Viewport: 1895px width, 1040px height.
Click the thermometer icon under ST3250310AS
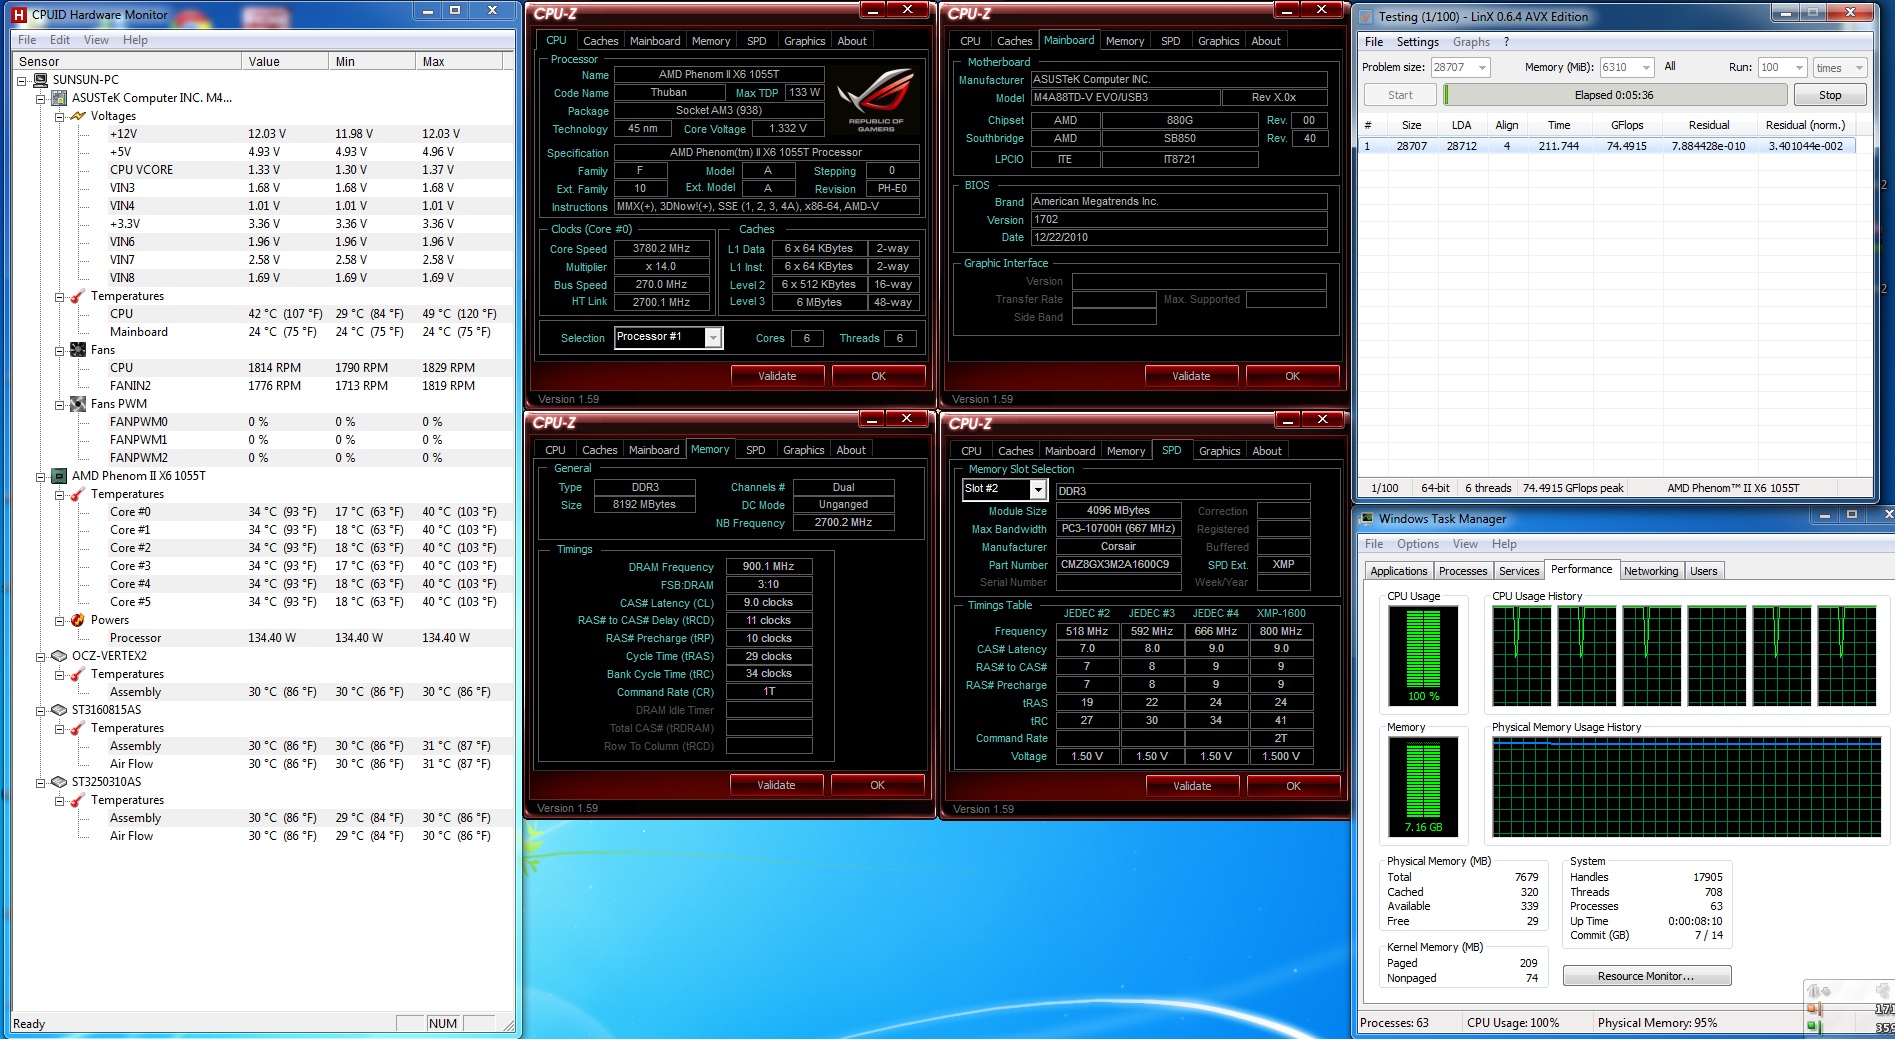79,800
